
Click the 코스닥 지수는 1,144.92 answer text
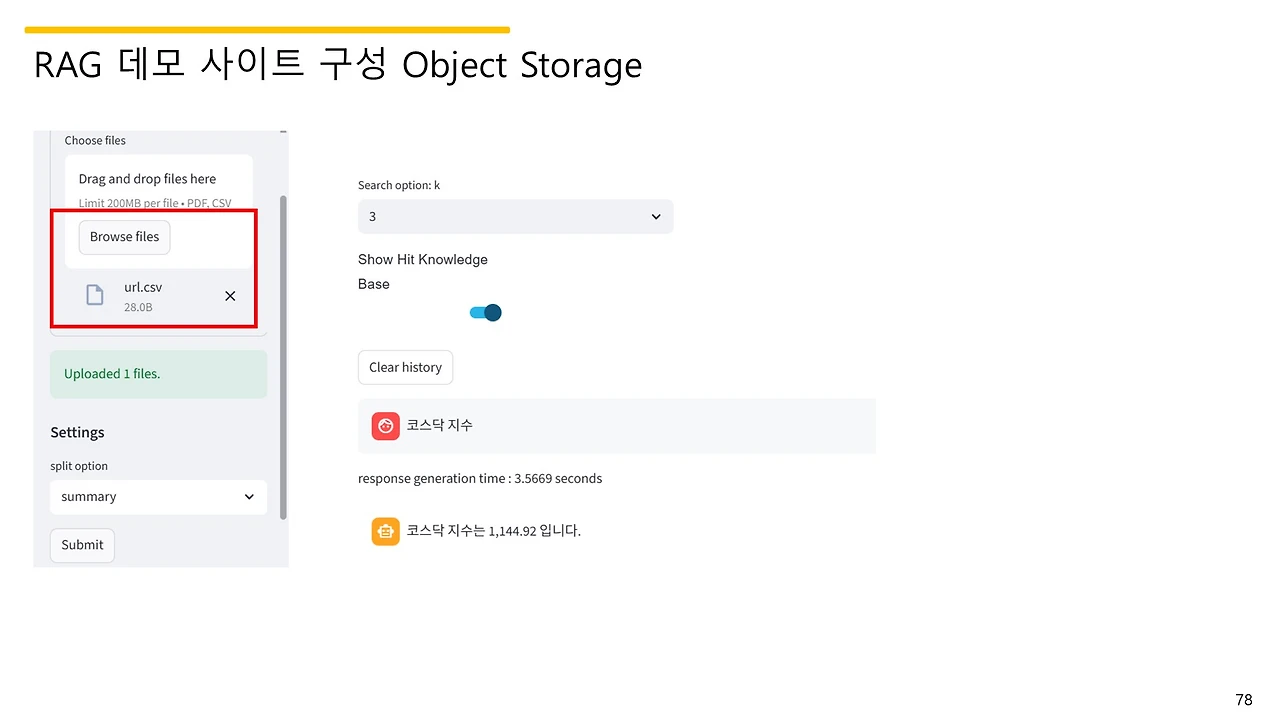coord(493,531)
